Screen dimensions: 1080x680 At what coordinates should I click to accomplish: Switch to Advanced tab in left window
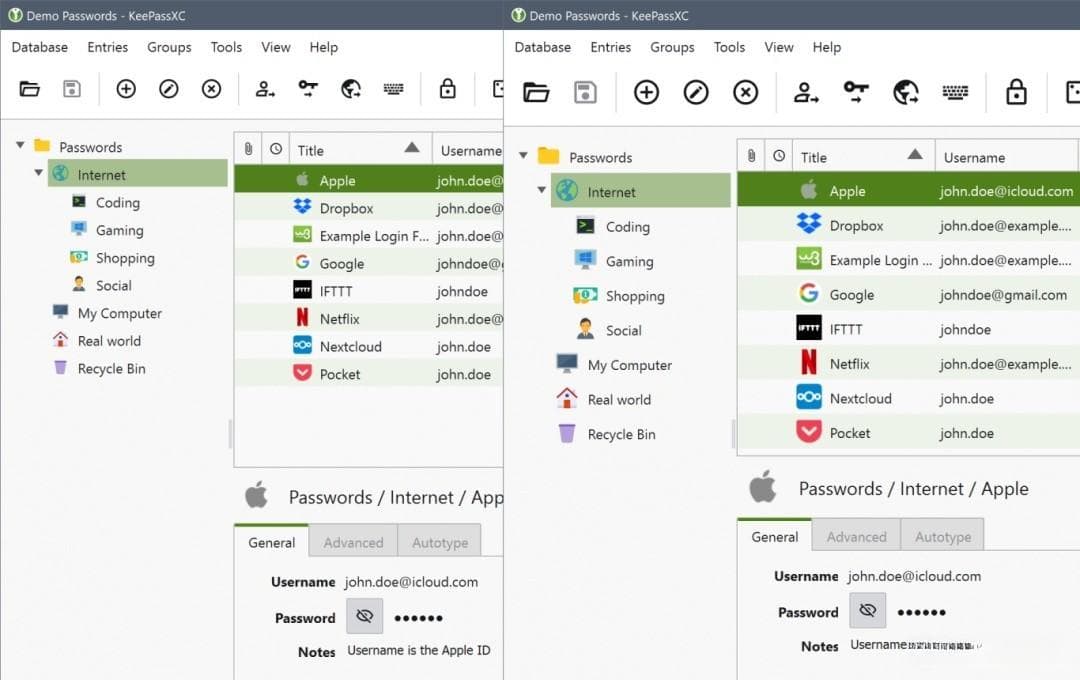click(353, 542)
